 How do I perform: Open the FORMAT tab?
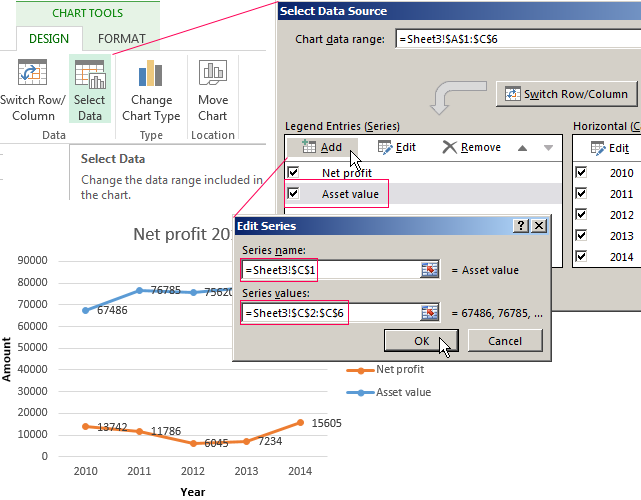[119, 38]
